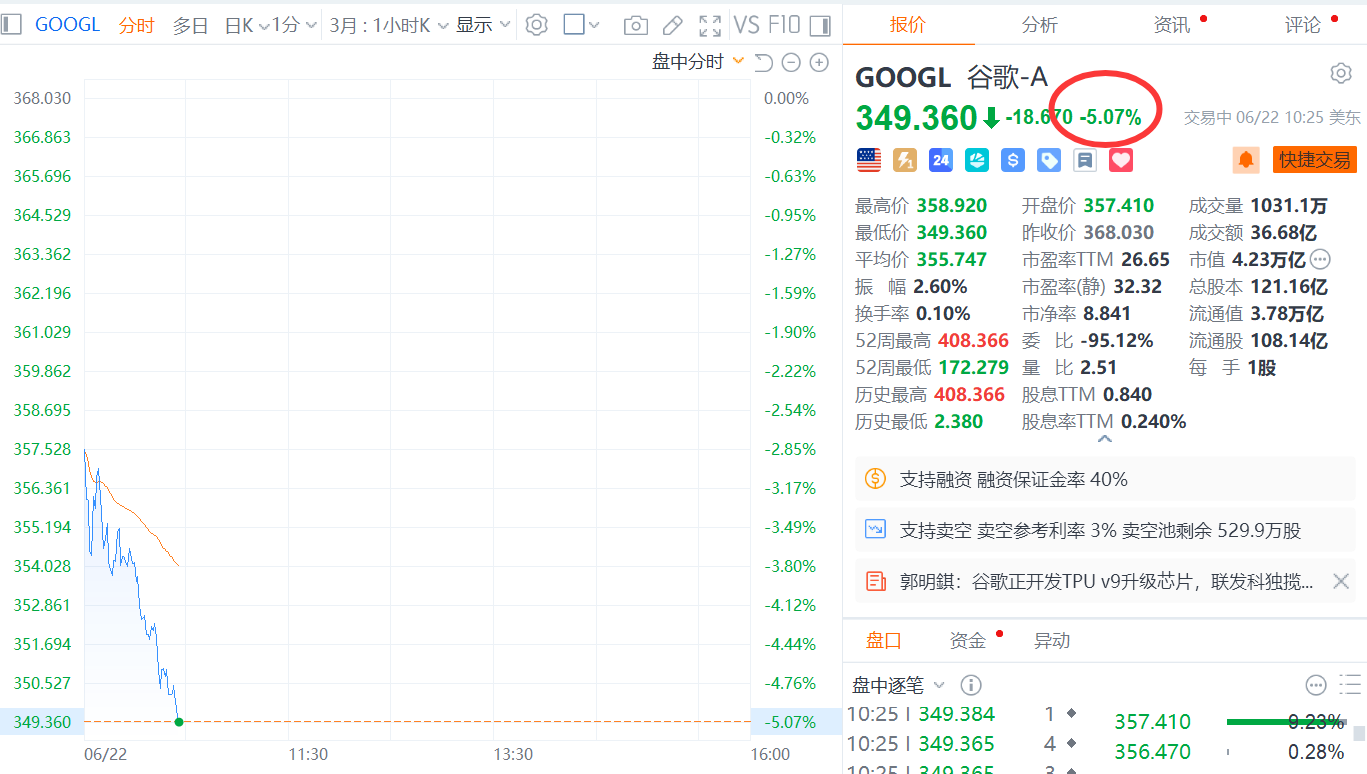Open more options beside 市值
The height and width of the screenshot is (774, 1367).
1320,259
